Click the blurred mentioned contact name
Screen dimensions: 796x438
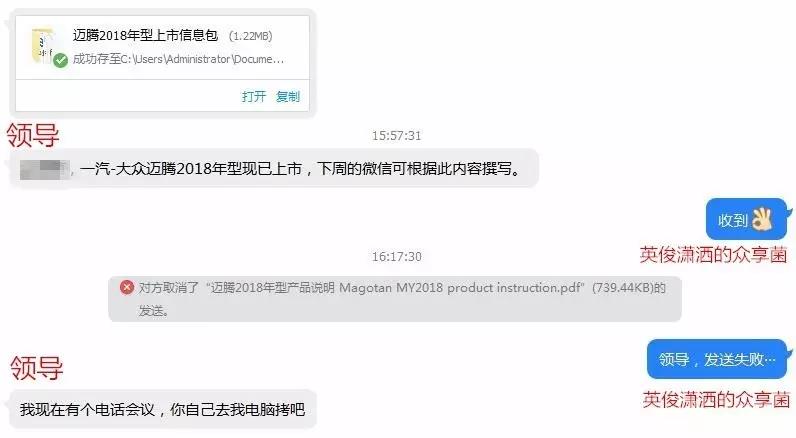click(x=45, y=169)
